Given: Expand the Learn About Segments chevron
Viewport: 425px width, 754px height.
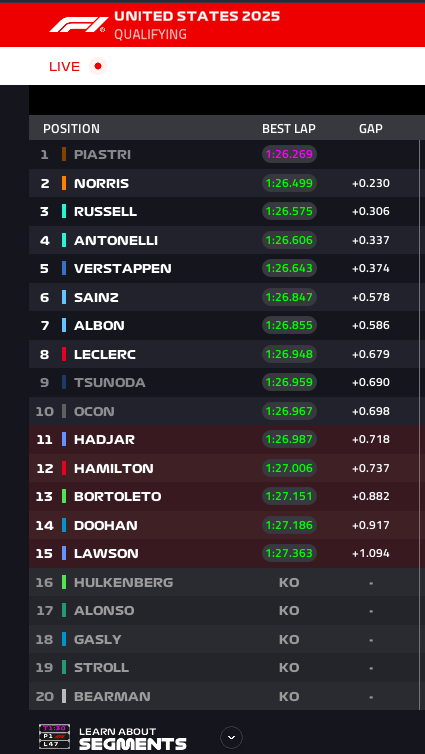Looking at the screenshot, I should point(231,737).
